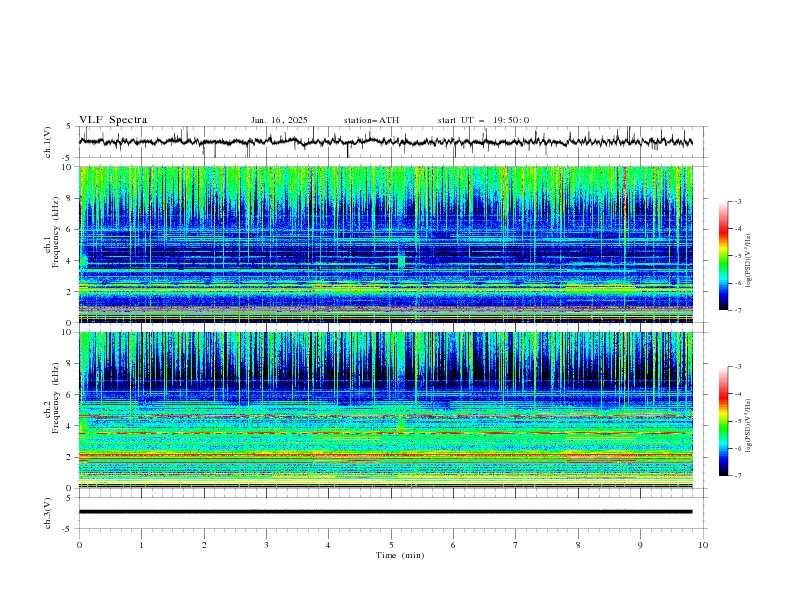Click the red band near 3.5 kHz in ch.2 spectrogram
This screenshot has width=792, height=612.
pos(386,433)
